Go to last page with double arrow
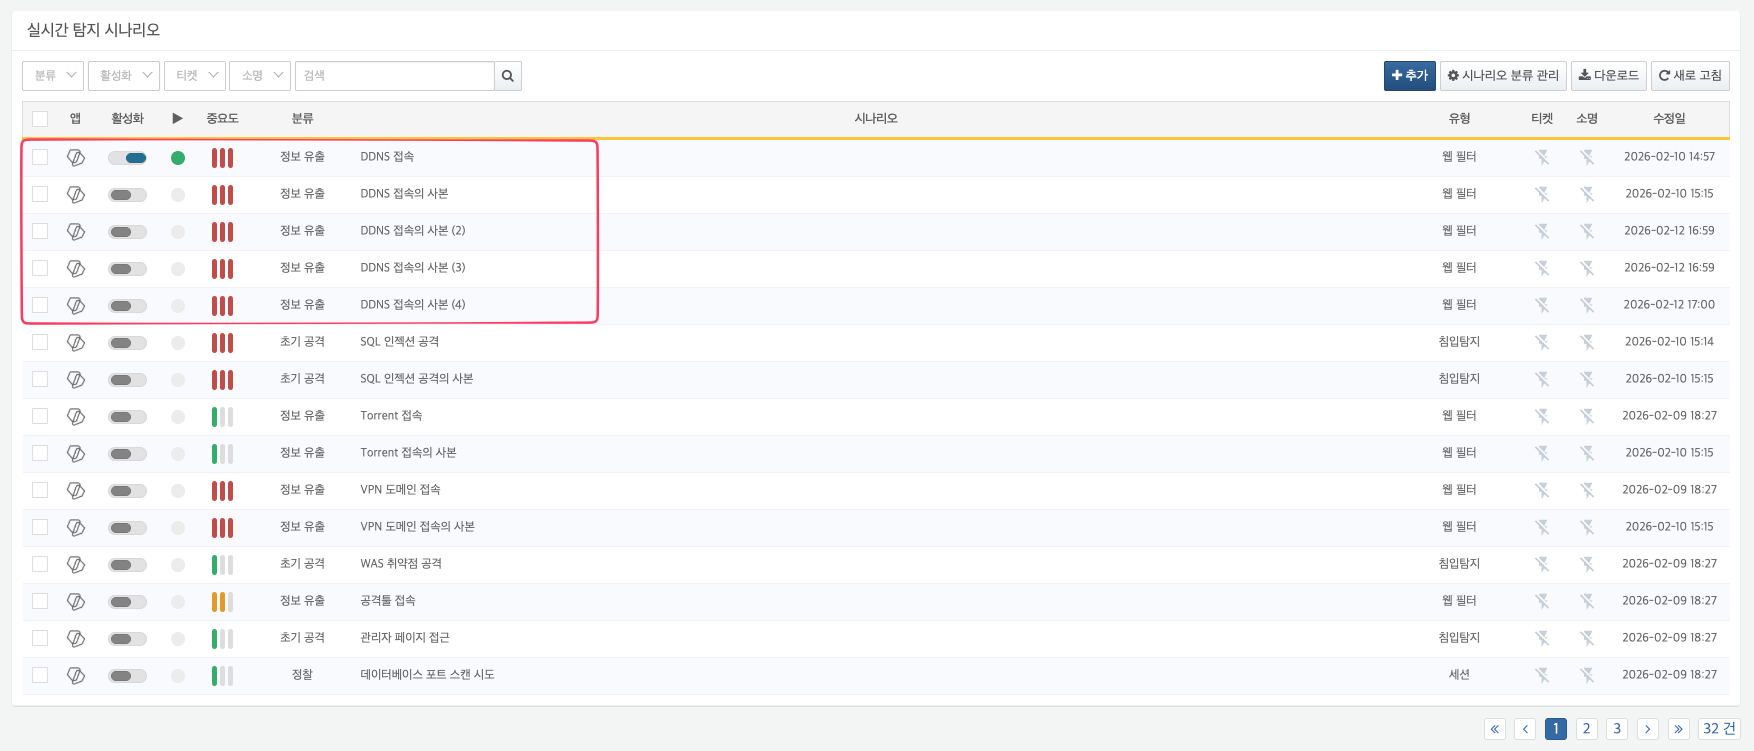 point(1679,729)
